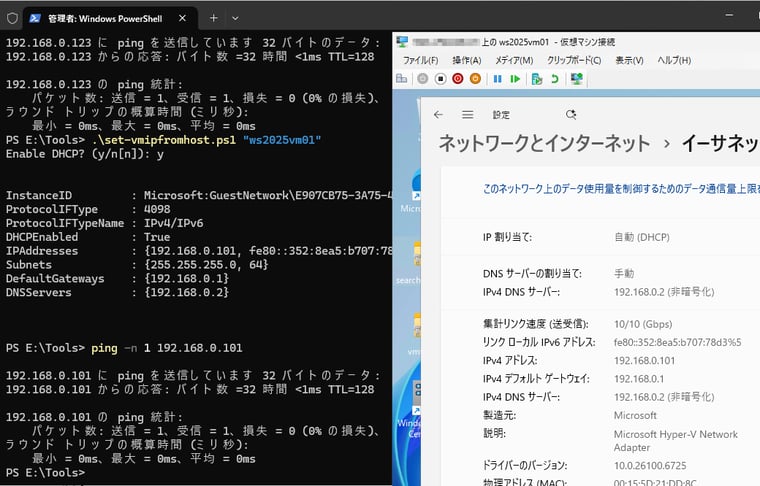Click the ProtocolIFTypeName IPv4/IPv6 row
This screenshot has height=486, width=760.
104,223
